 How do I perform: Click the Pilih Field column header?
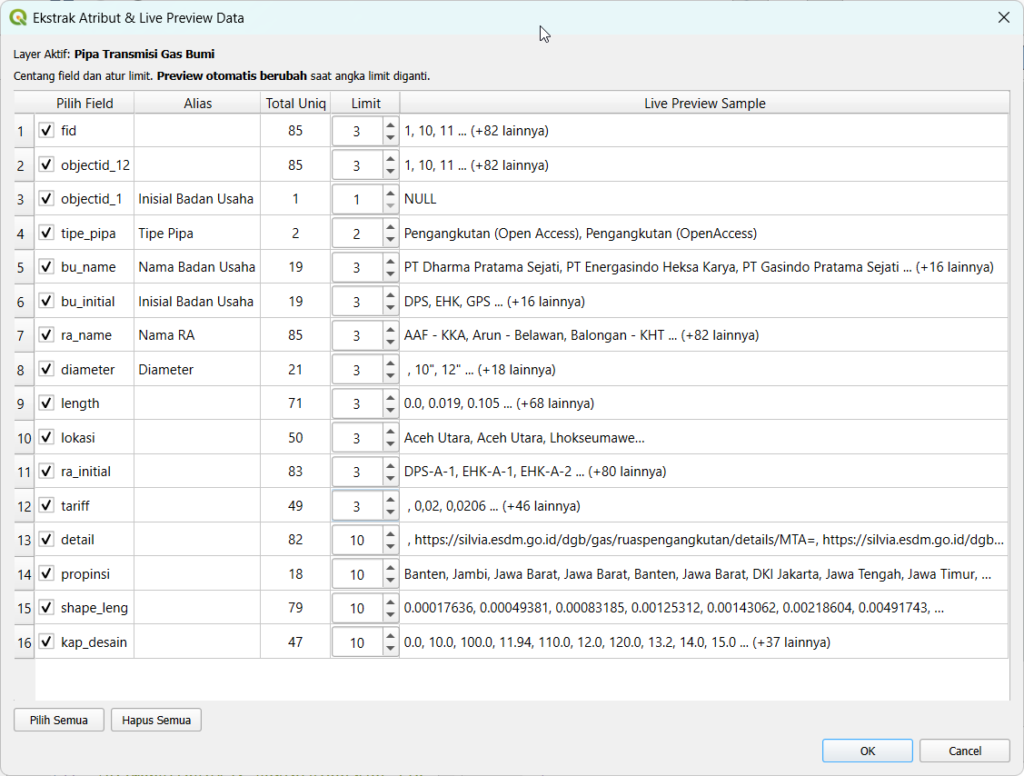click(x=85, y=103)
